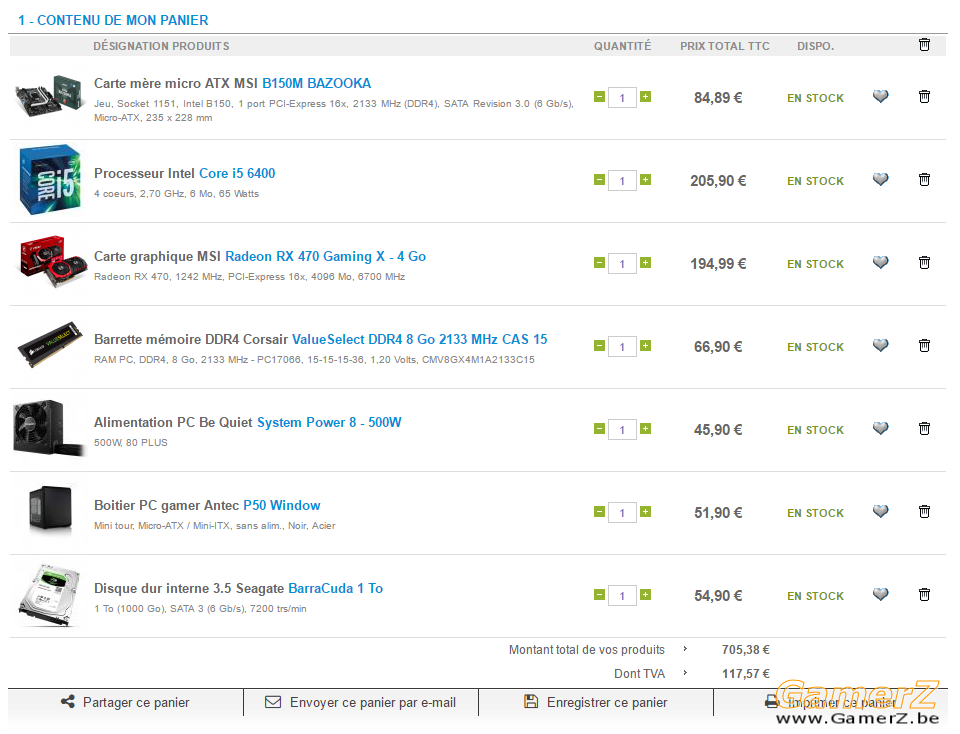Click the trash icon in the table header
The image size is (960, 734).
click(x=924, y=45)
